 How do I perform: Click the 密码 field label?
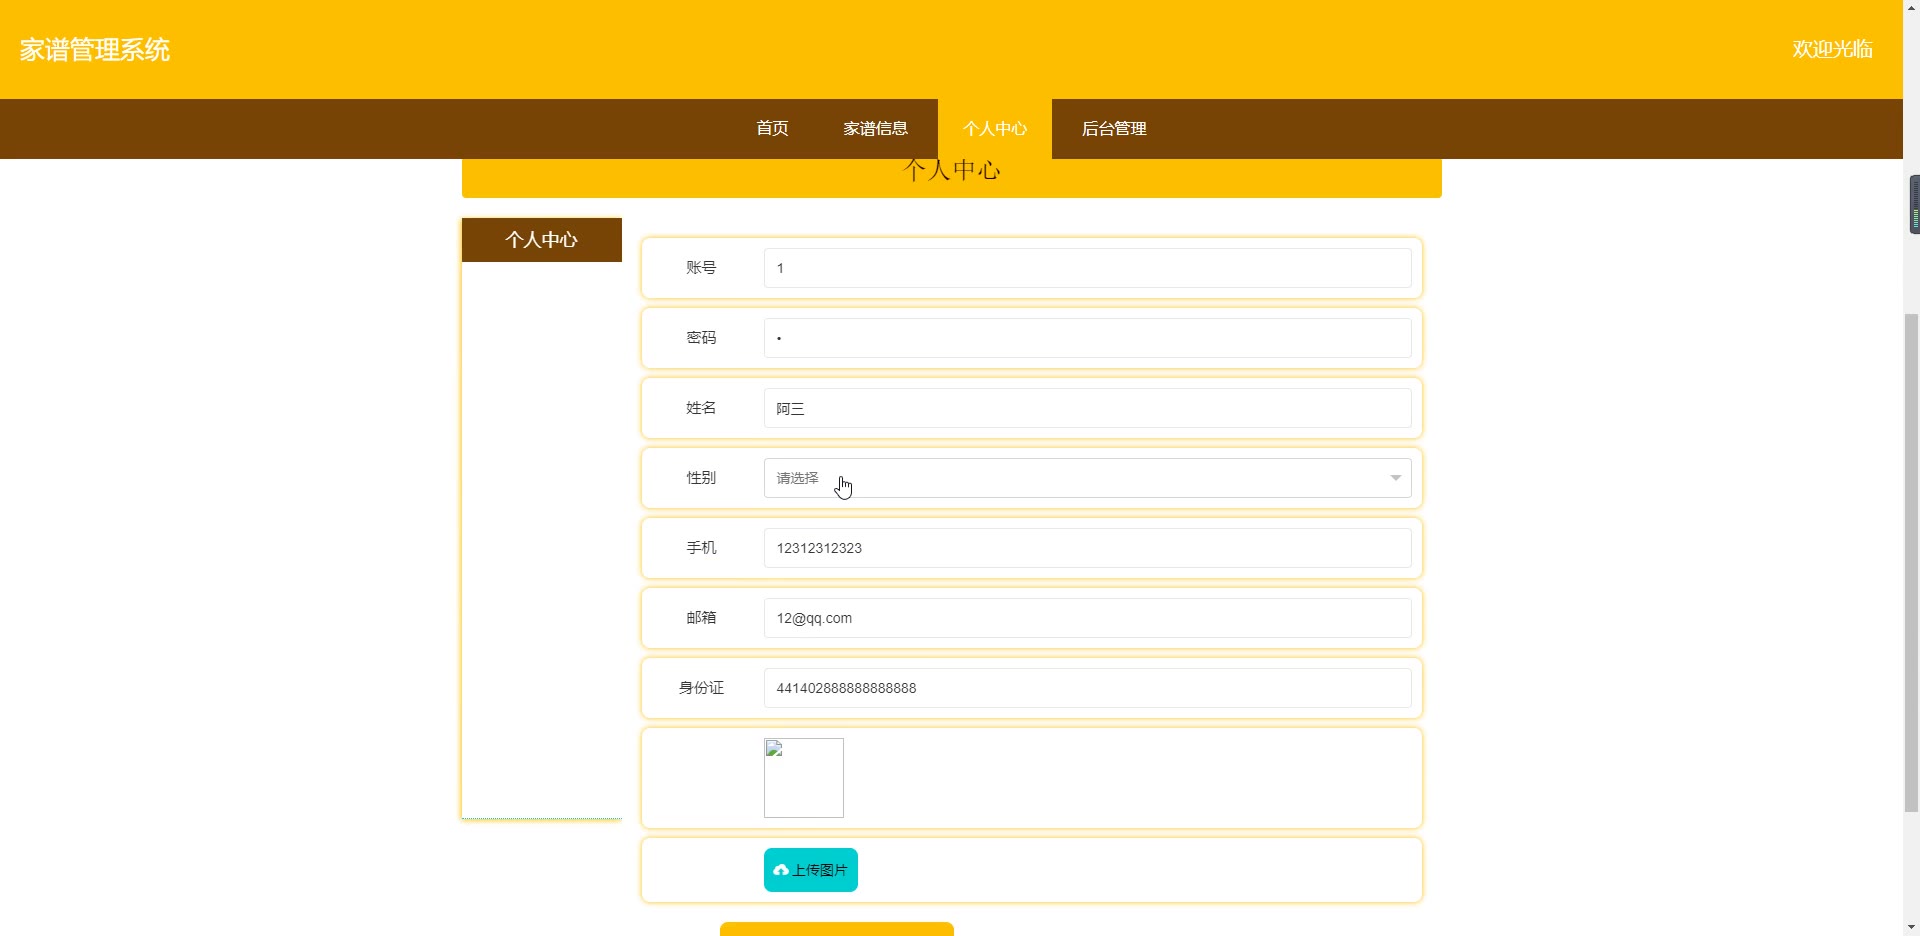701,338
